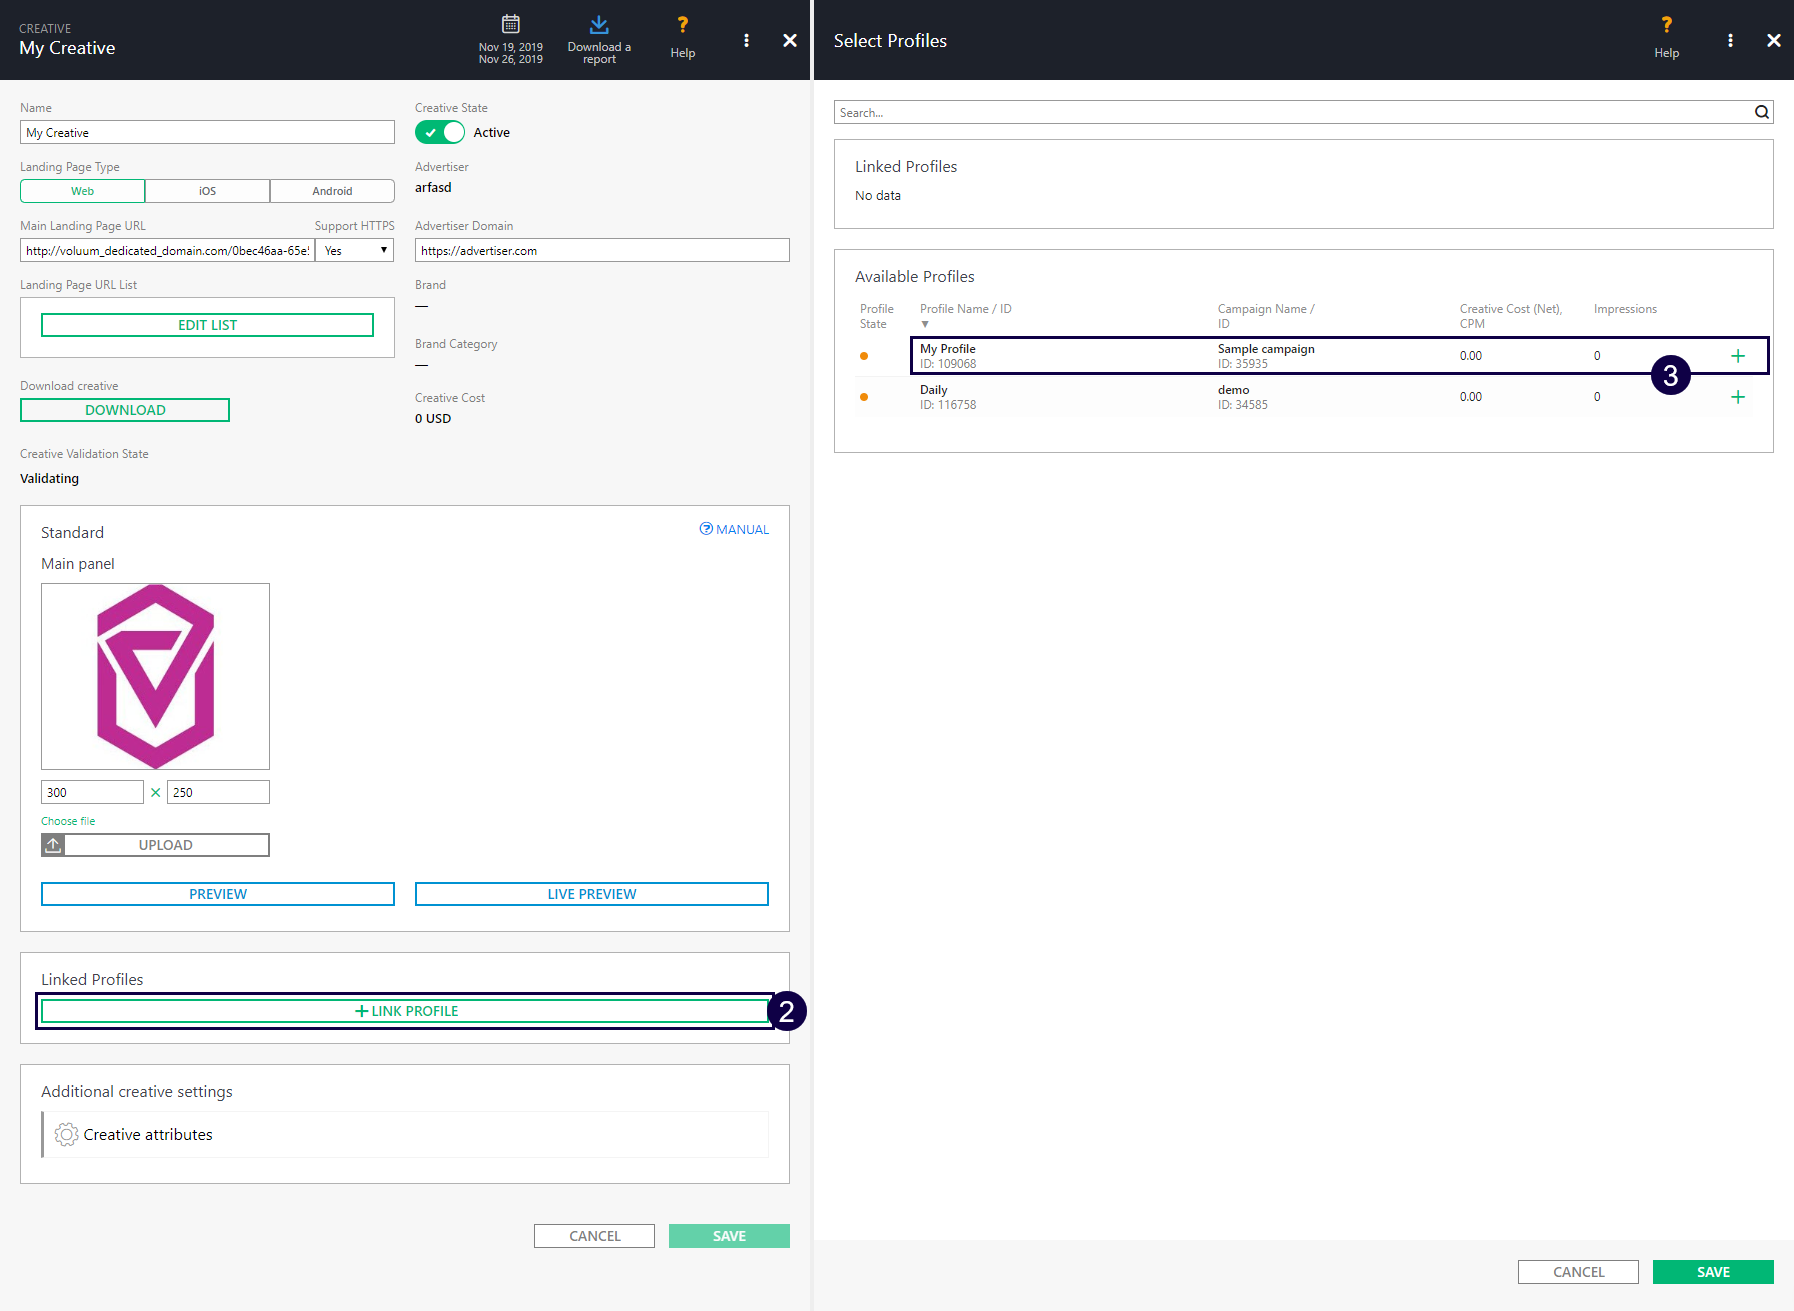The width and height of the screenshot is (1794, 1311).
Task: Add the Daily profile using plus icon
Action: coord(1737,397)
